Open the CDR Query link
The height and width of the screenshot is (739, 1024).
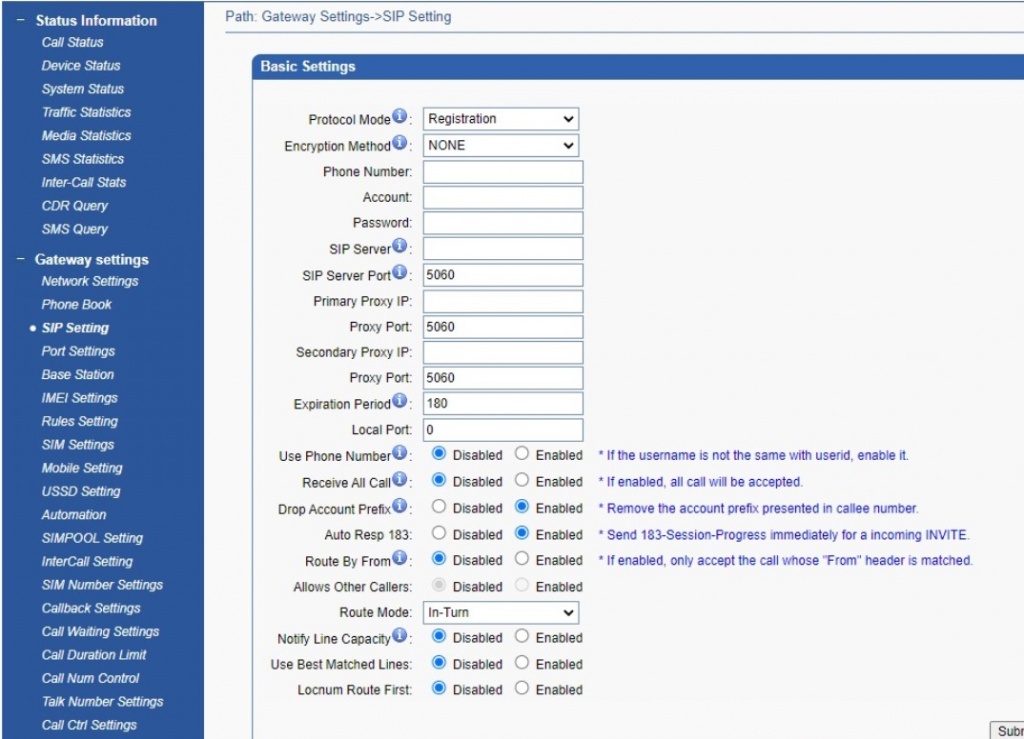click(74, 205)
